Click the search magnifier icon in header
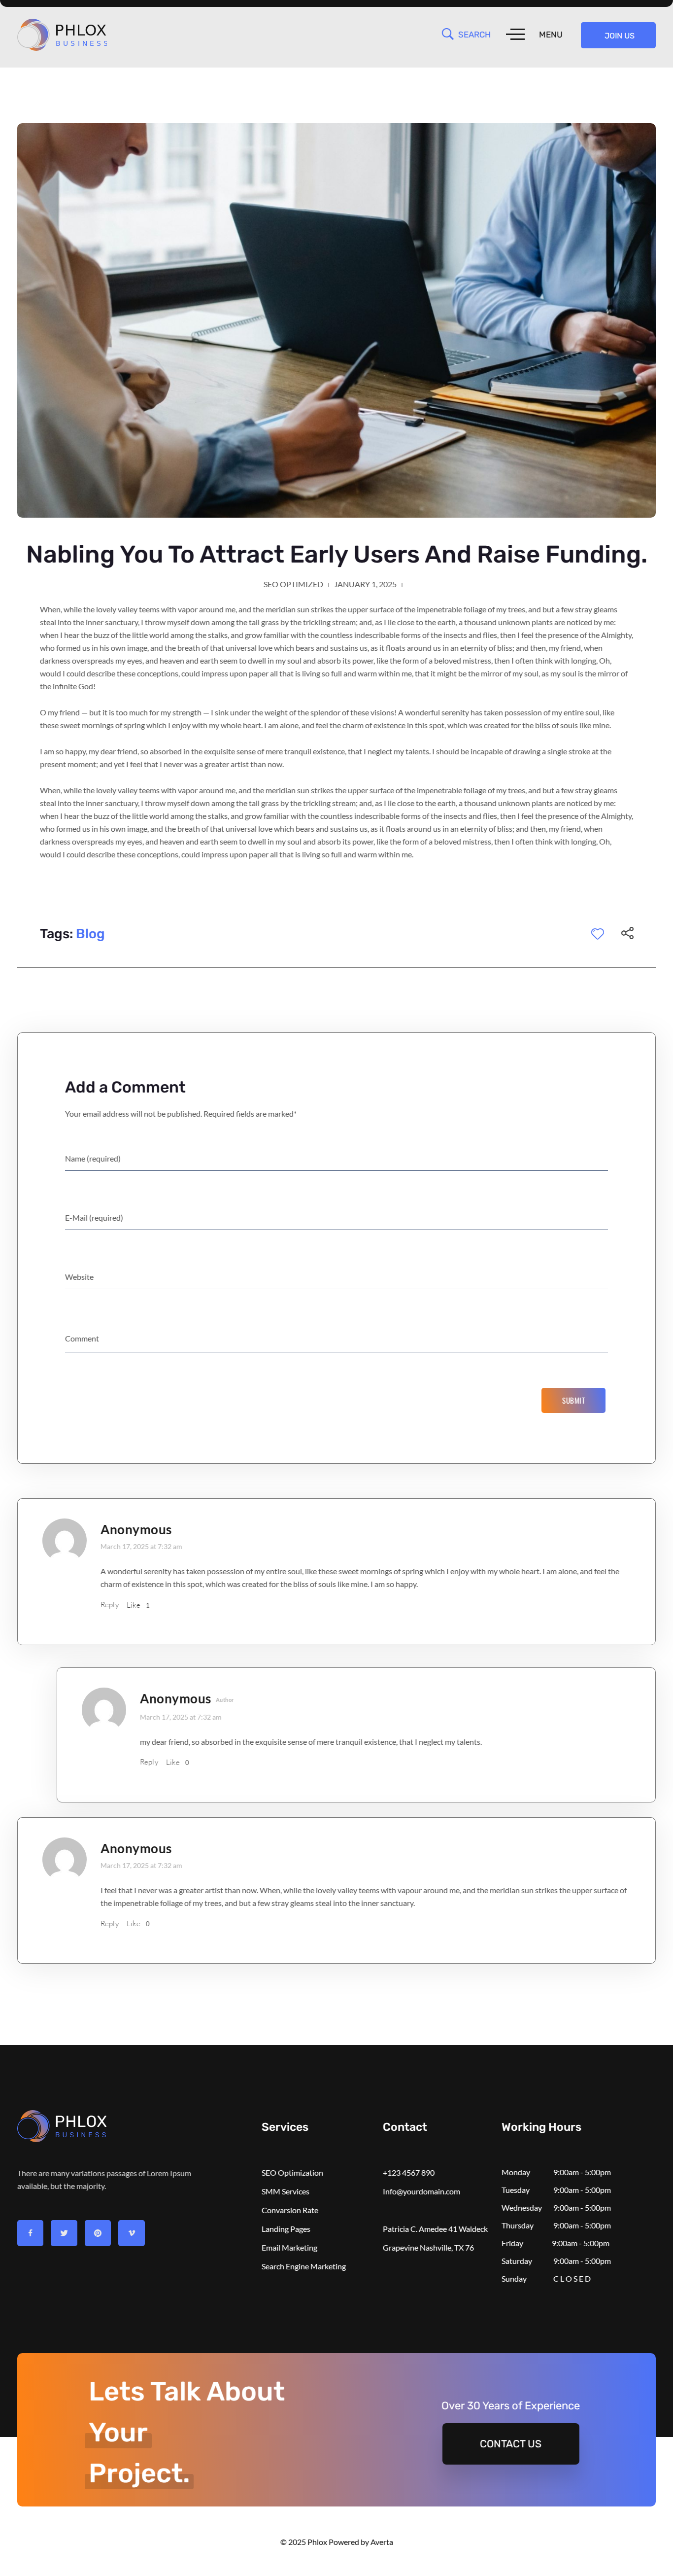This screenshot has height=2576, width=673. [x=447, y=34]
